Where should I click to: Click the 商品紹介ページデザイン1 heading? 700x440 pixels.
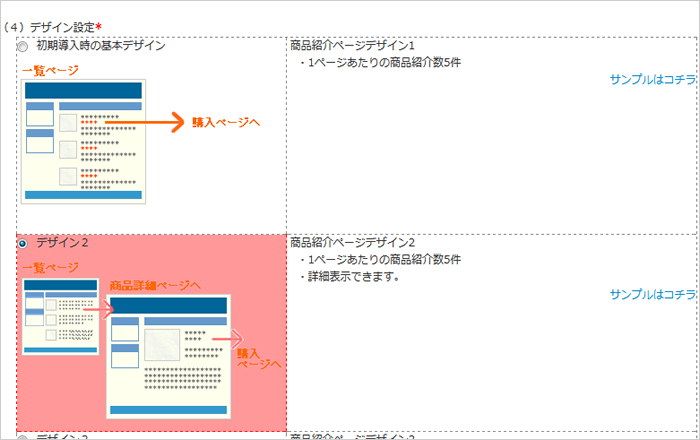pyautogui.click(x=352, y=46)
